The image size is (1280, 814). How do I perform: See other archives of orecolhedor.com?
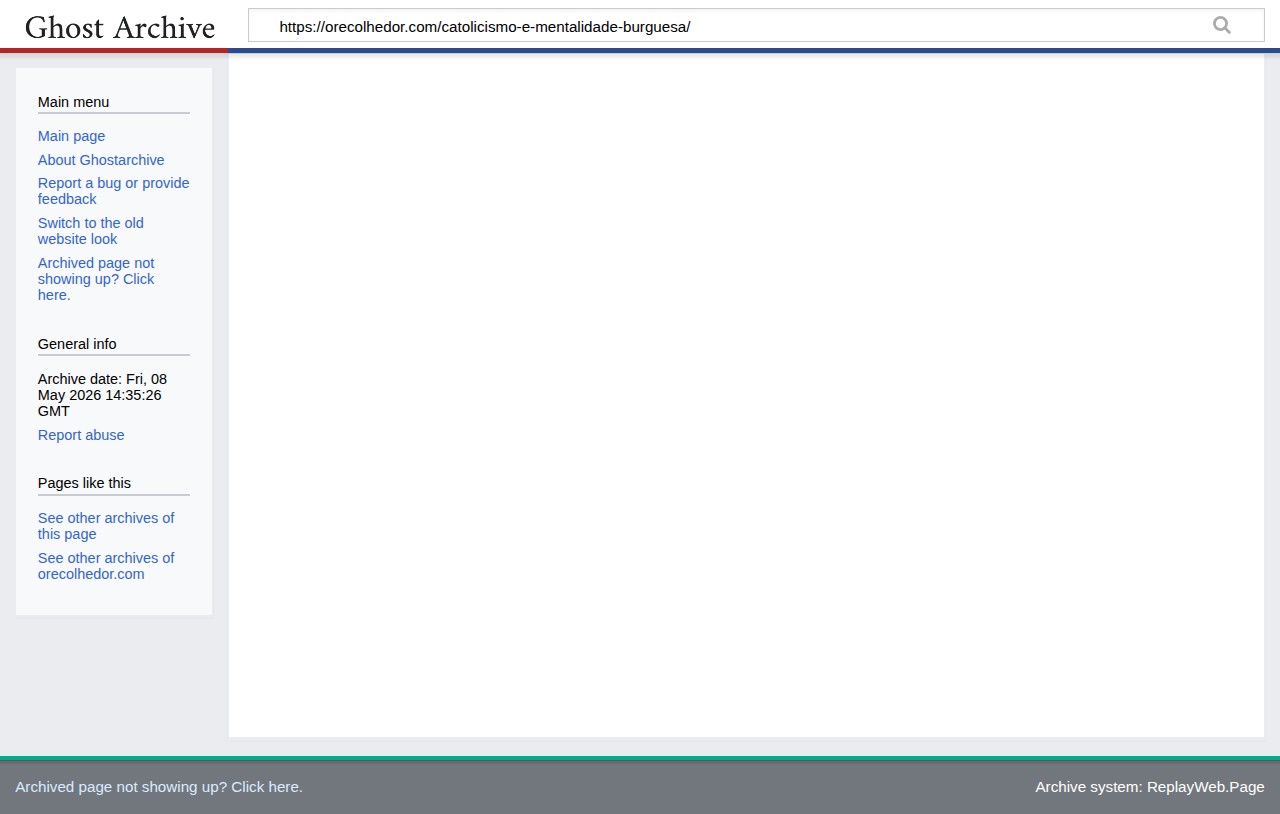(106, 566)
